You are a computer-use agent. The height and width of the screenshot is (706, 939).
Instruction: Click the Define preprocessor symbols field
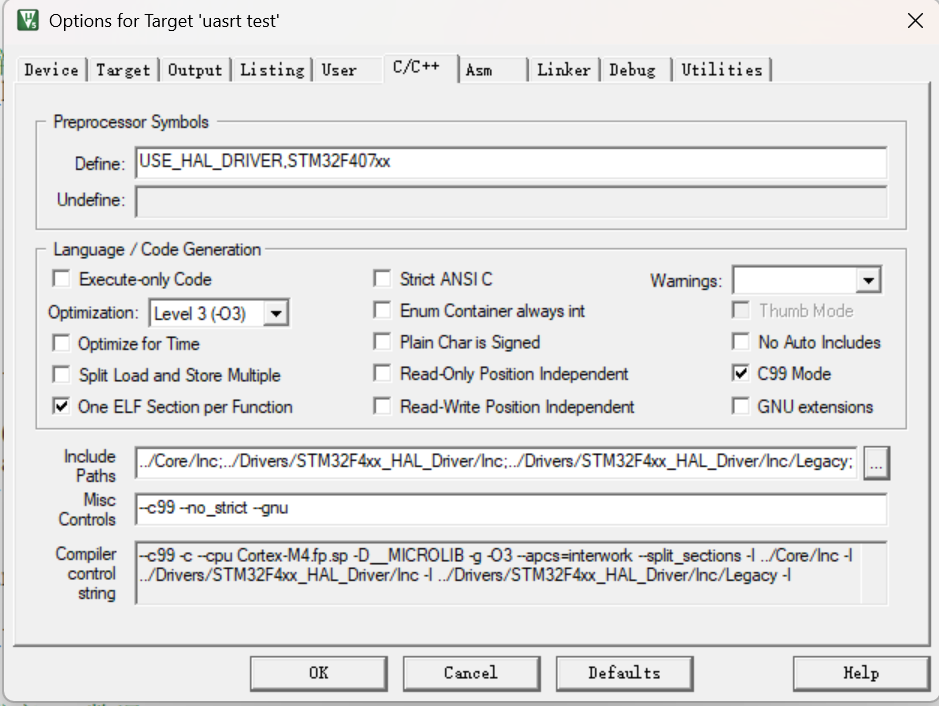pyautogui.click(x=511, y=162)
